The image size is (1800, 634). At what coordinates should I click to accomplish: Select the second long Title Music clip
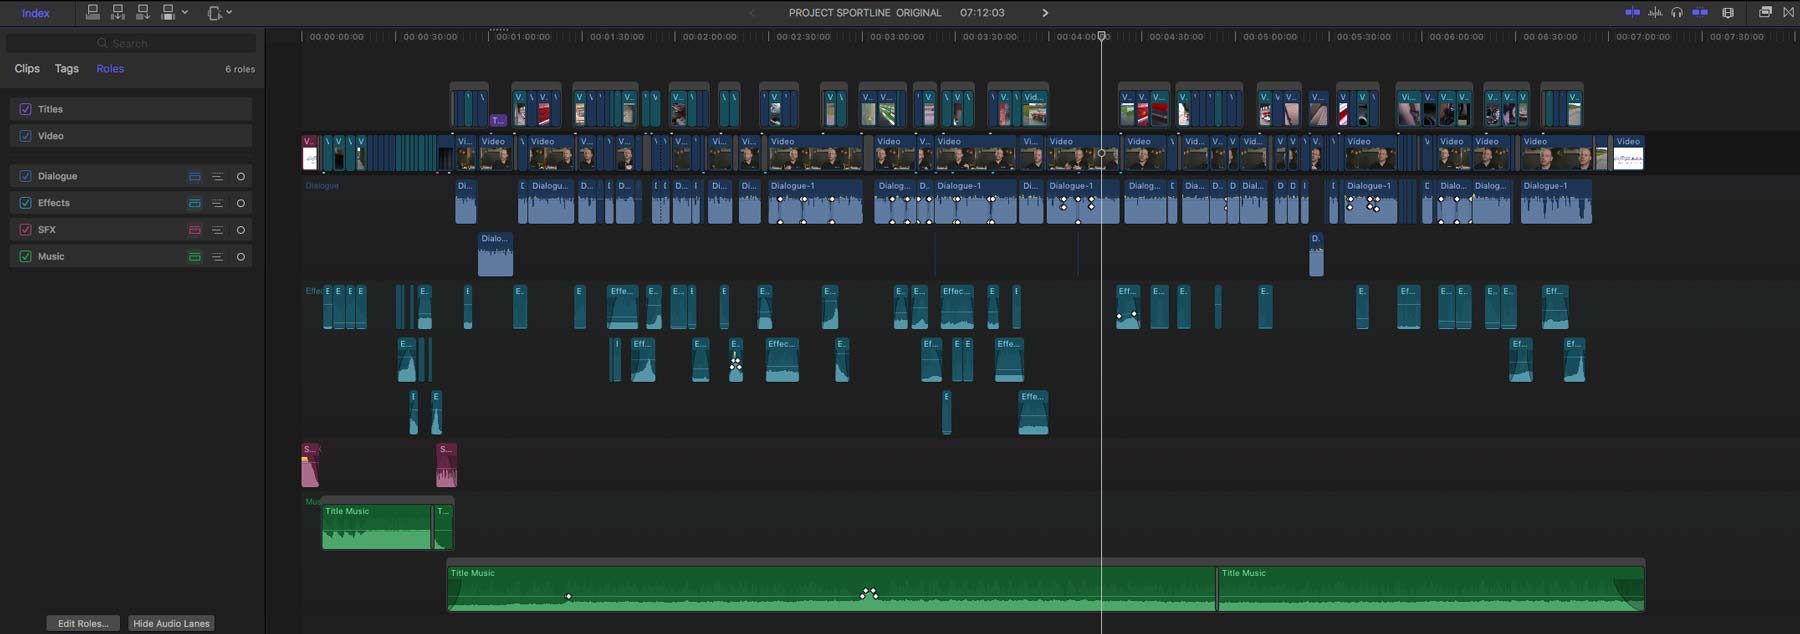(x=1431, y=588)
